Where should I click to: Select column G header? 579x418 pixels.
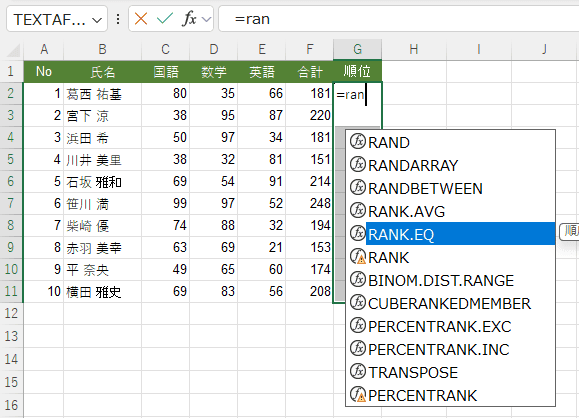coord(357,49)
